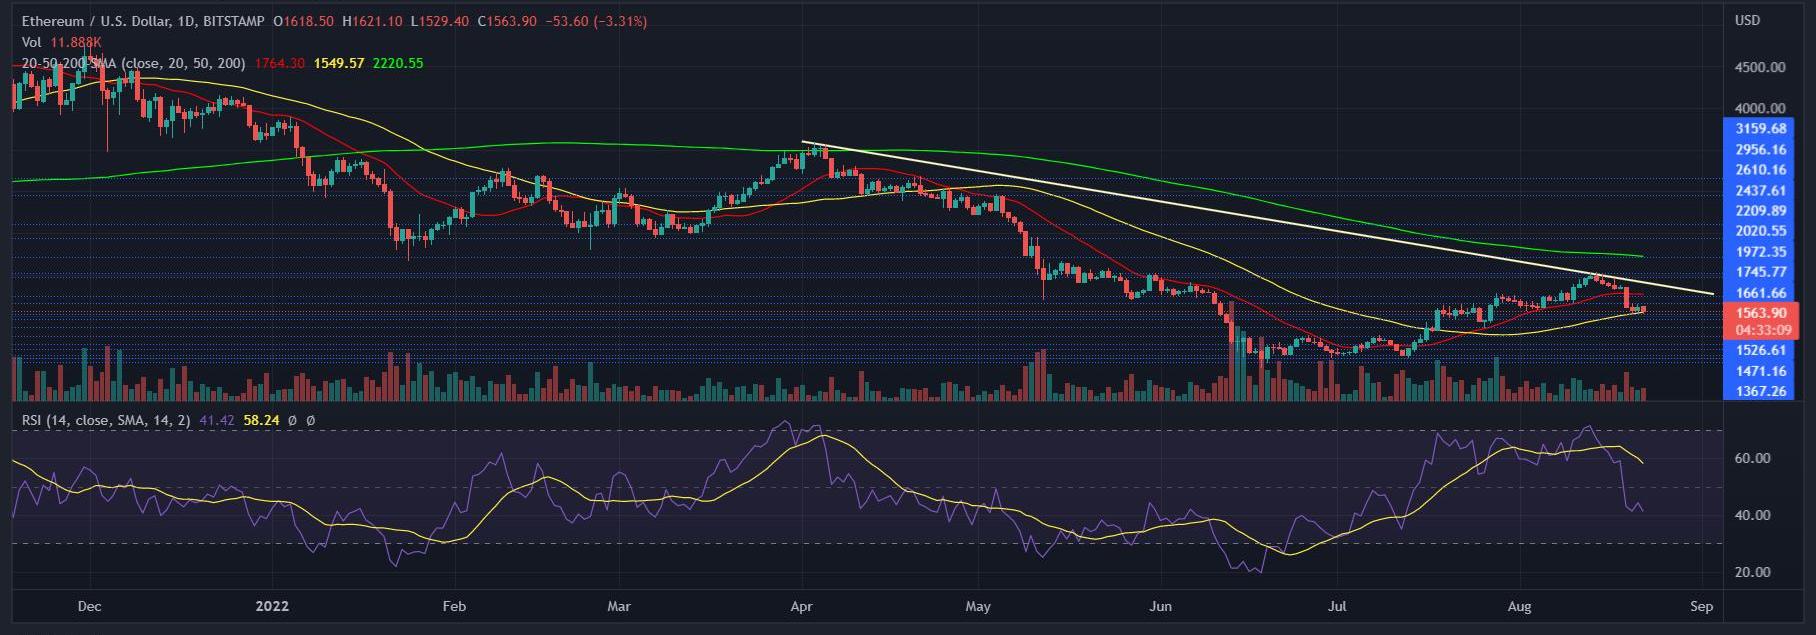Select the 2209.89 price level label

(x=1761, y=211)
